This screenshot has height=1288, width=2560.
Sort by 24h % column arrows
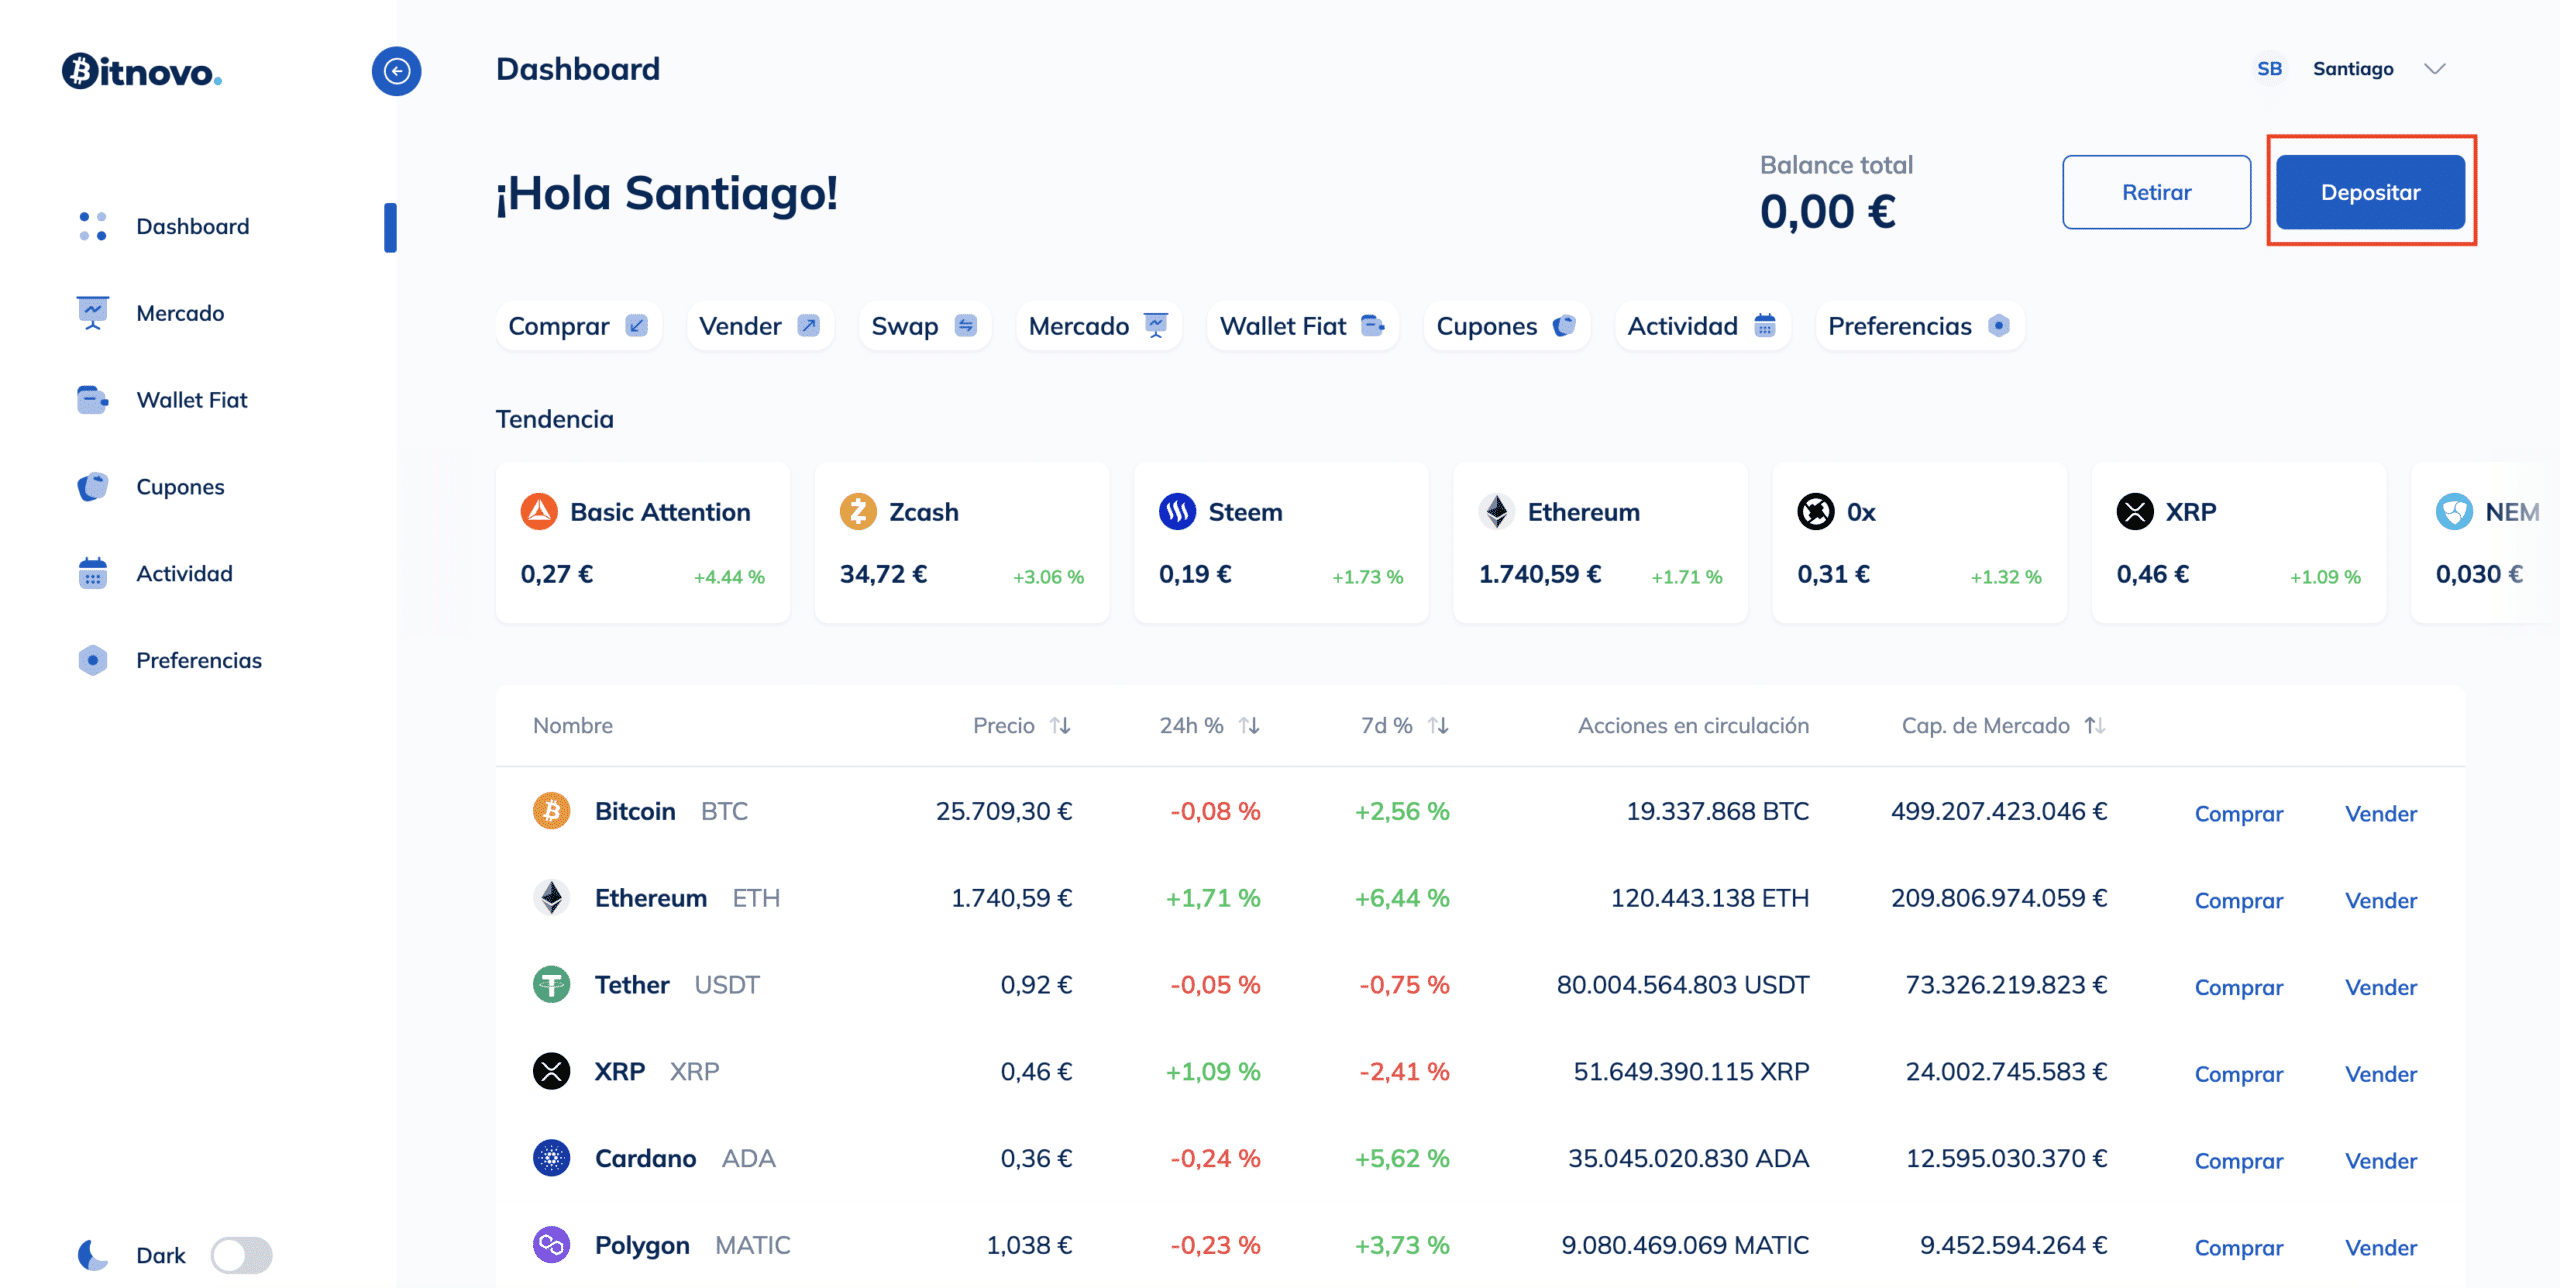pos(1249,726)
